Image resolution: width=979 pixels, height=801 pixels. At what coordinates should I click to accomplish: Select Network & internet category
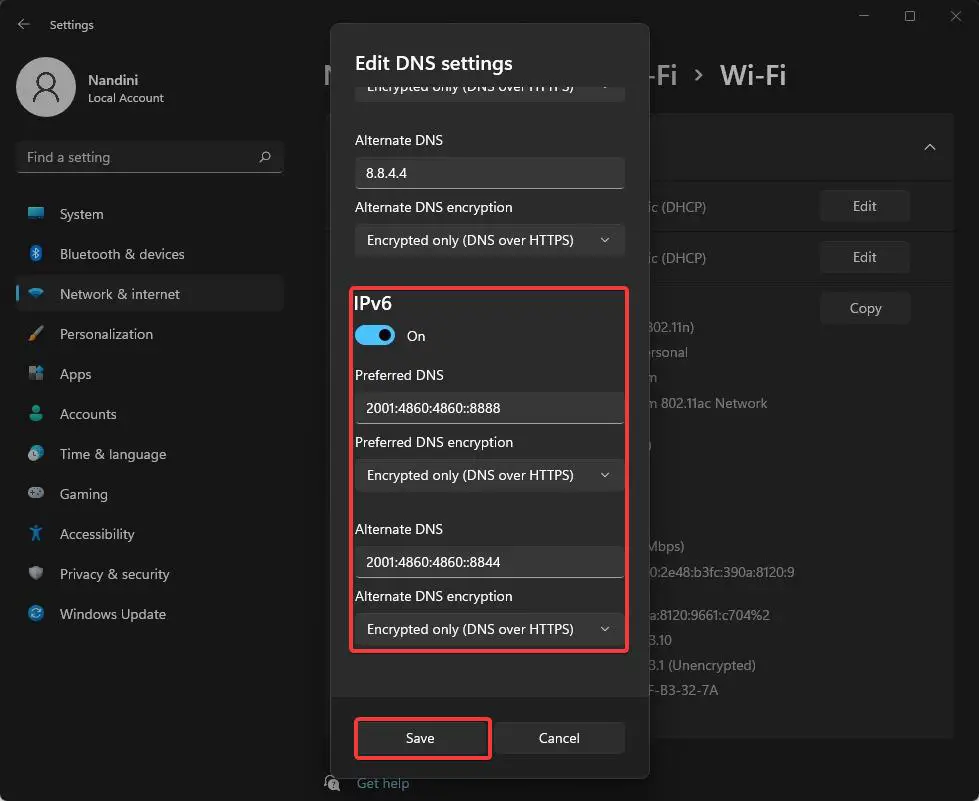click(x=150, y=294)
